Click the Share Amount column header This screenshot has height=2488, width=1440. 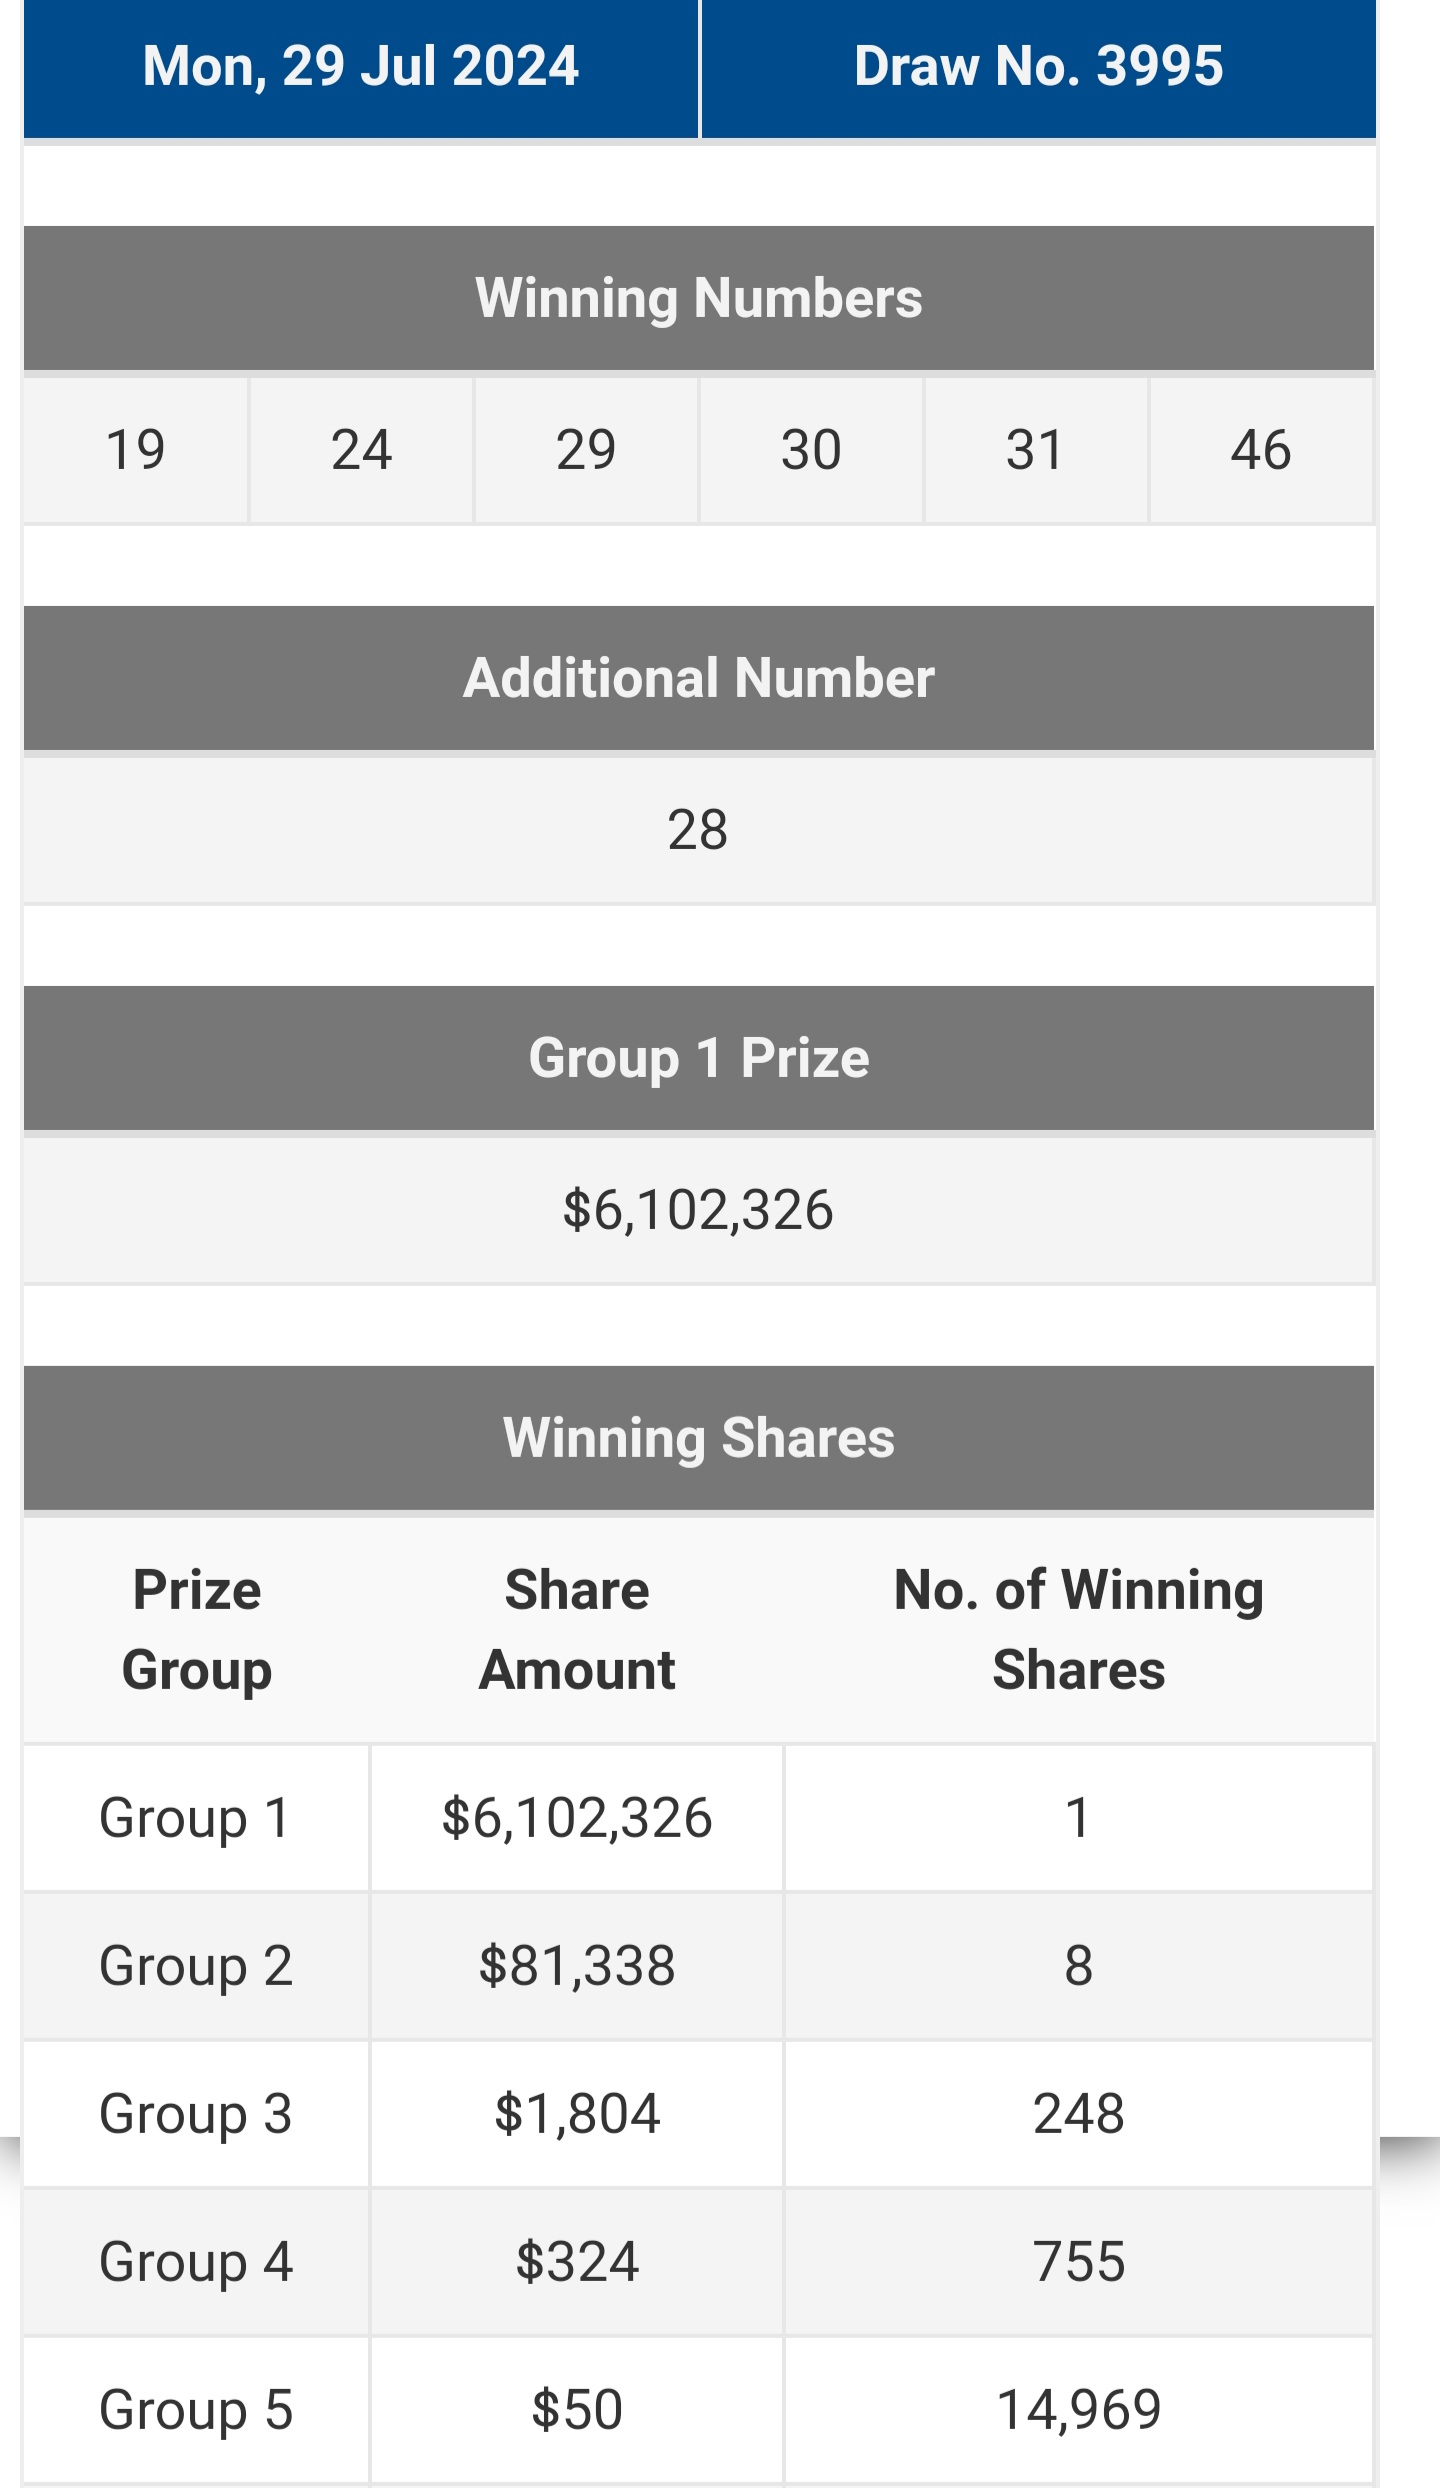click(577, 1630)
